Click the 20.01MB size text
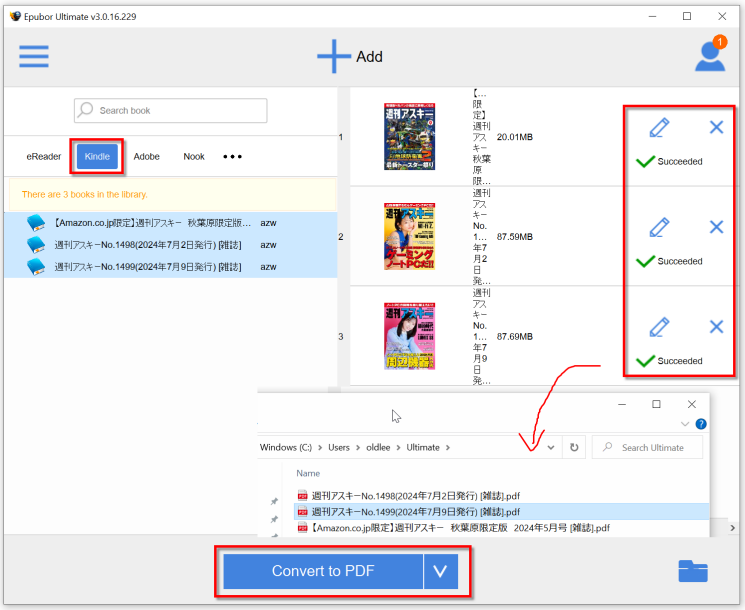745x610 pixels. 515,137
